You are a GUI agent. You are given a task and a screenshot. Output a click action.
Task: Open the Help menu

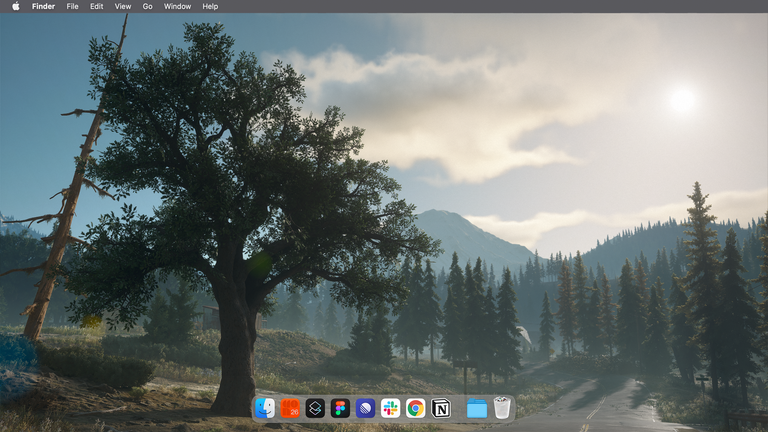[210, 6]
